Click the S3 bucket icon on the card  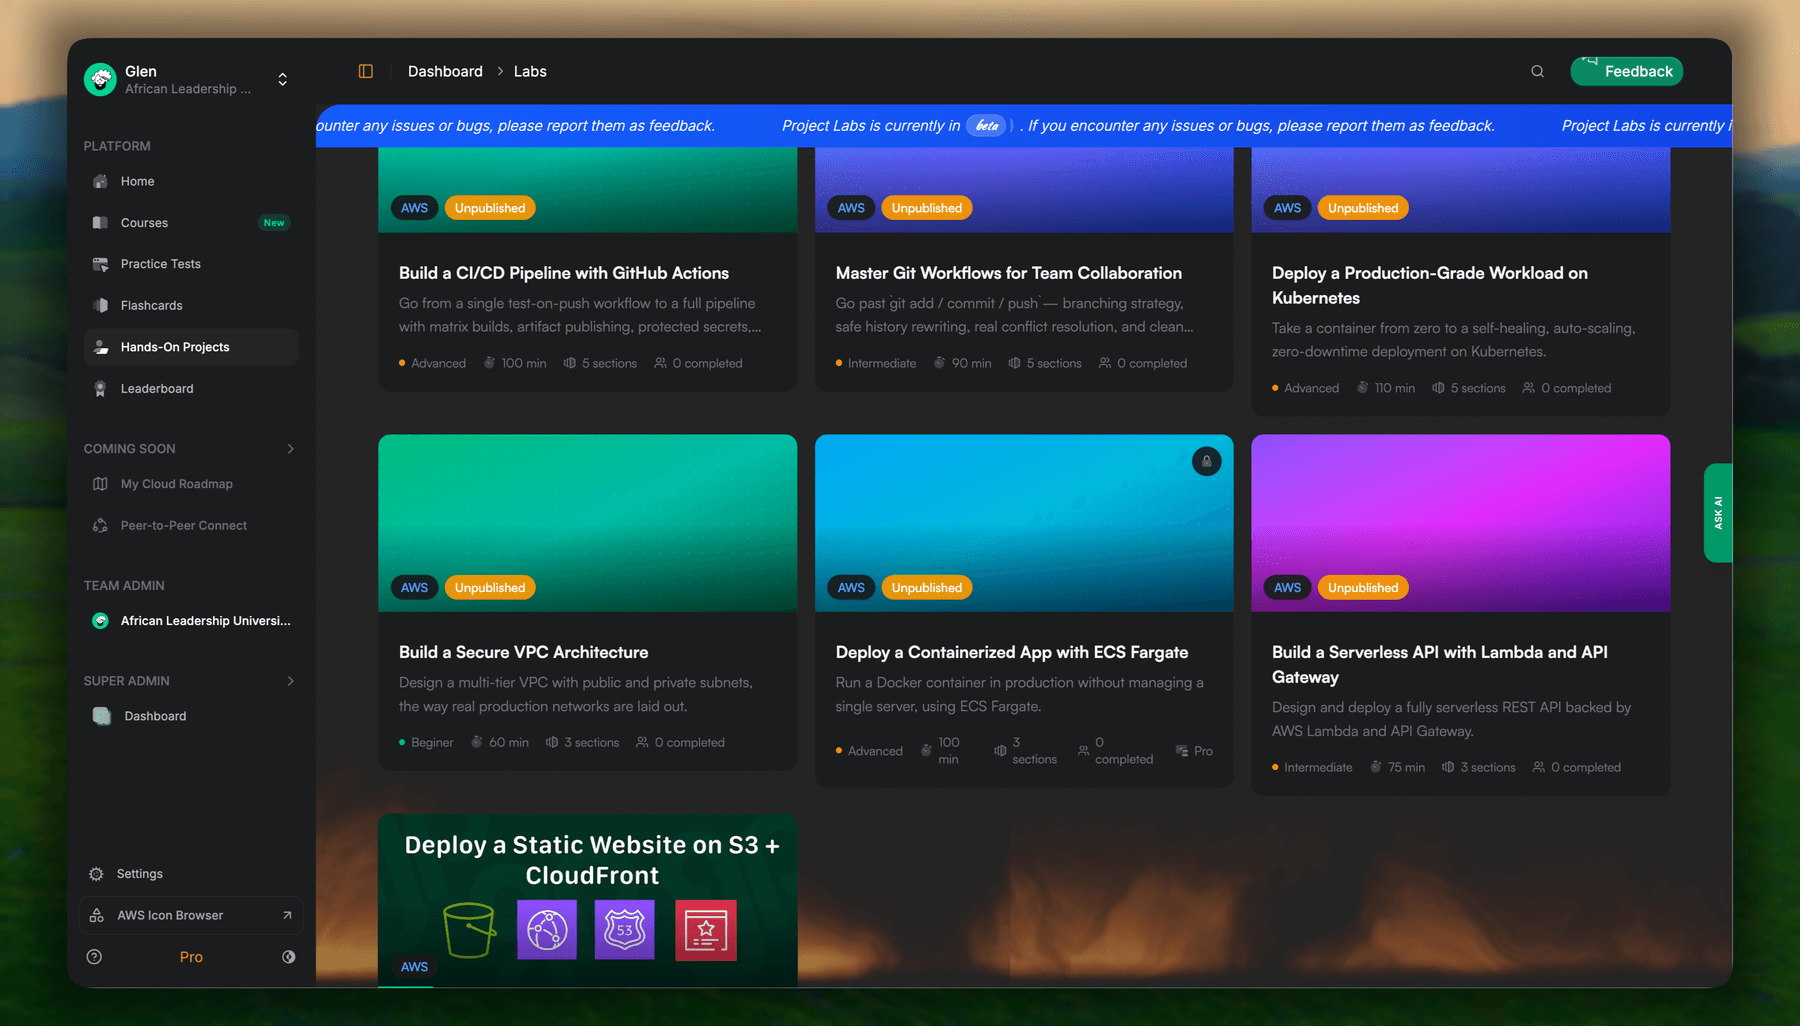pos(469,930)
